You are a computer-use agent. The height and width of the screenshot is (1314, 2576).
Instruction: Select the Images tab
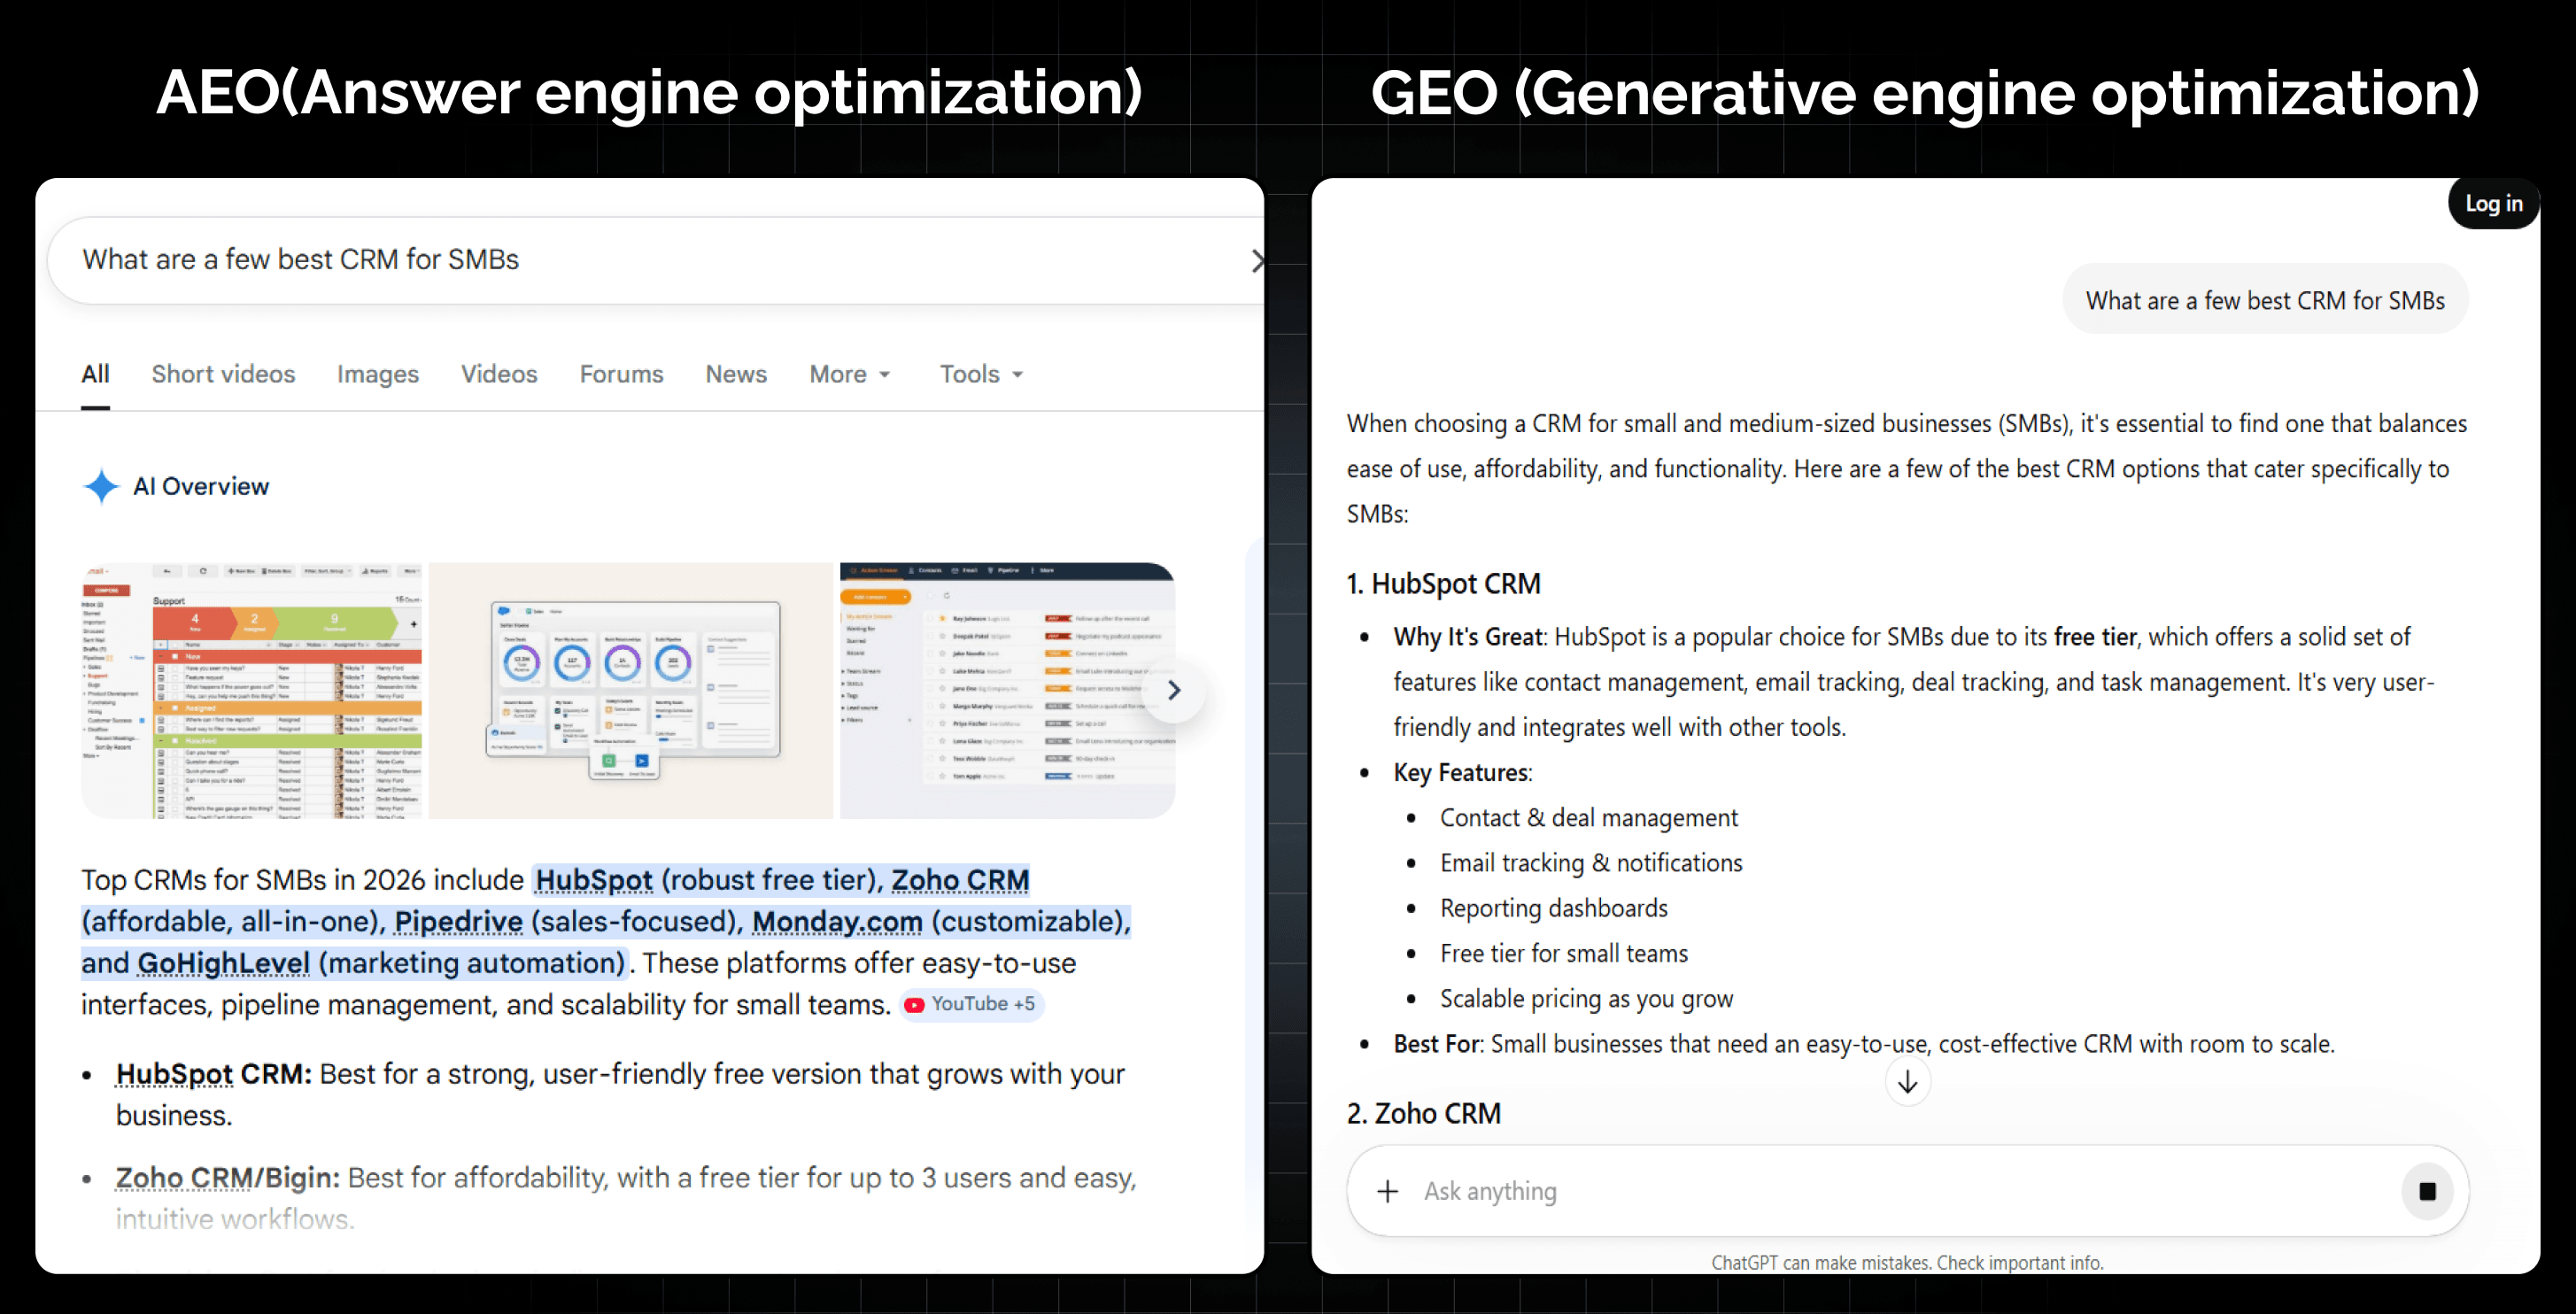[x=377, y=374]
